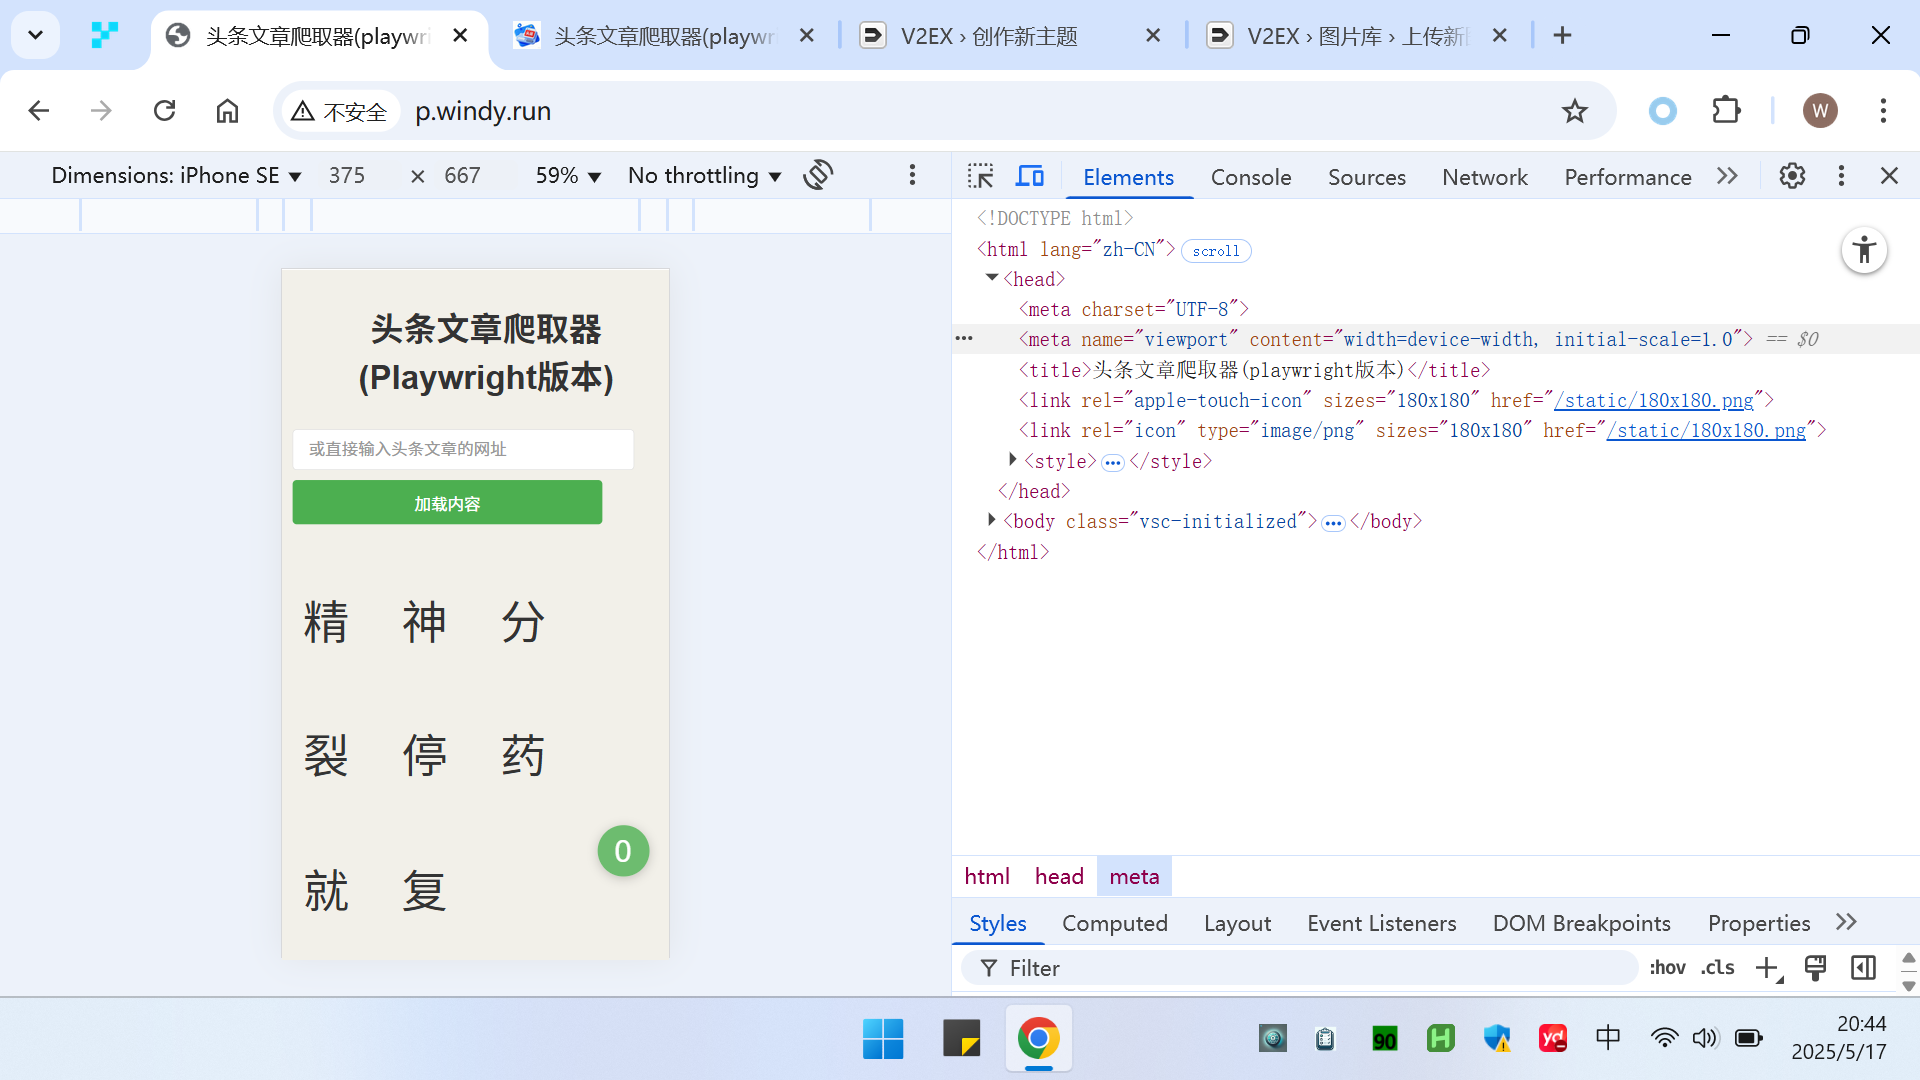Open the No throttling dropdown
The image size is (1920, 1080).
click(704, 176)
